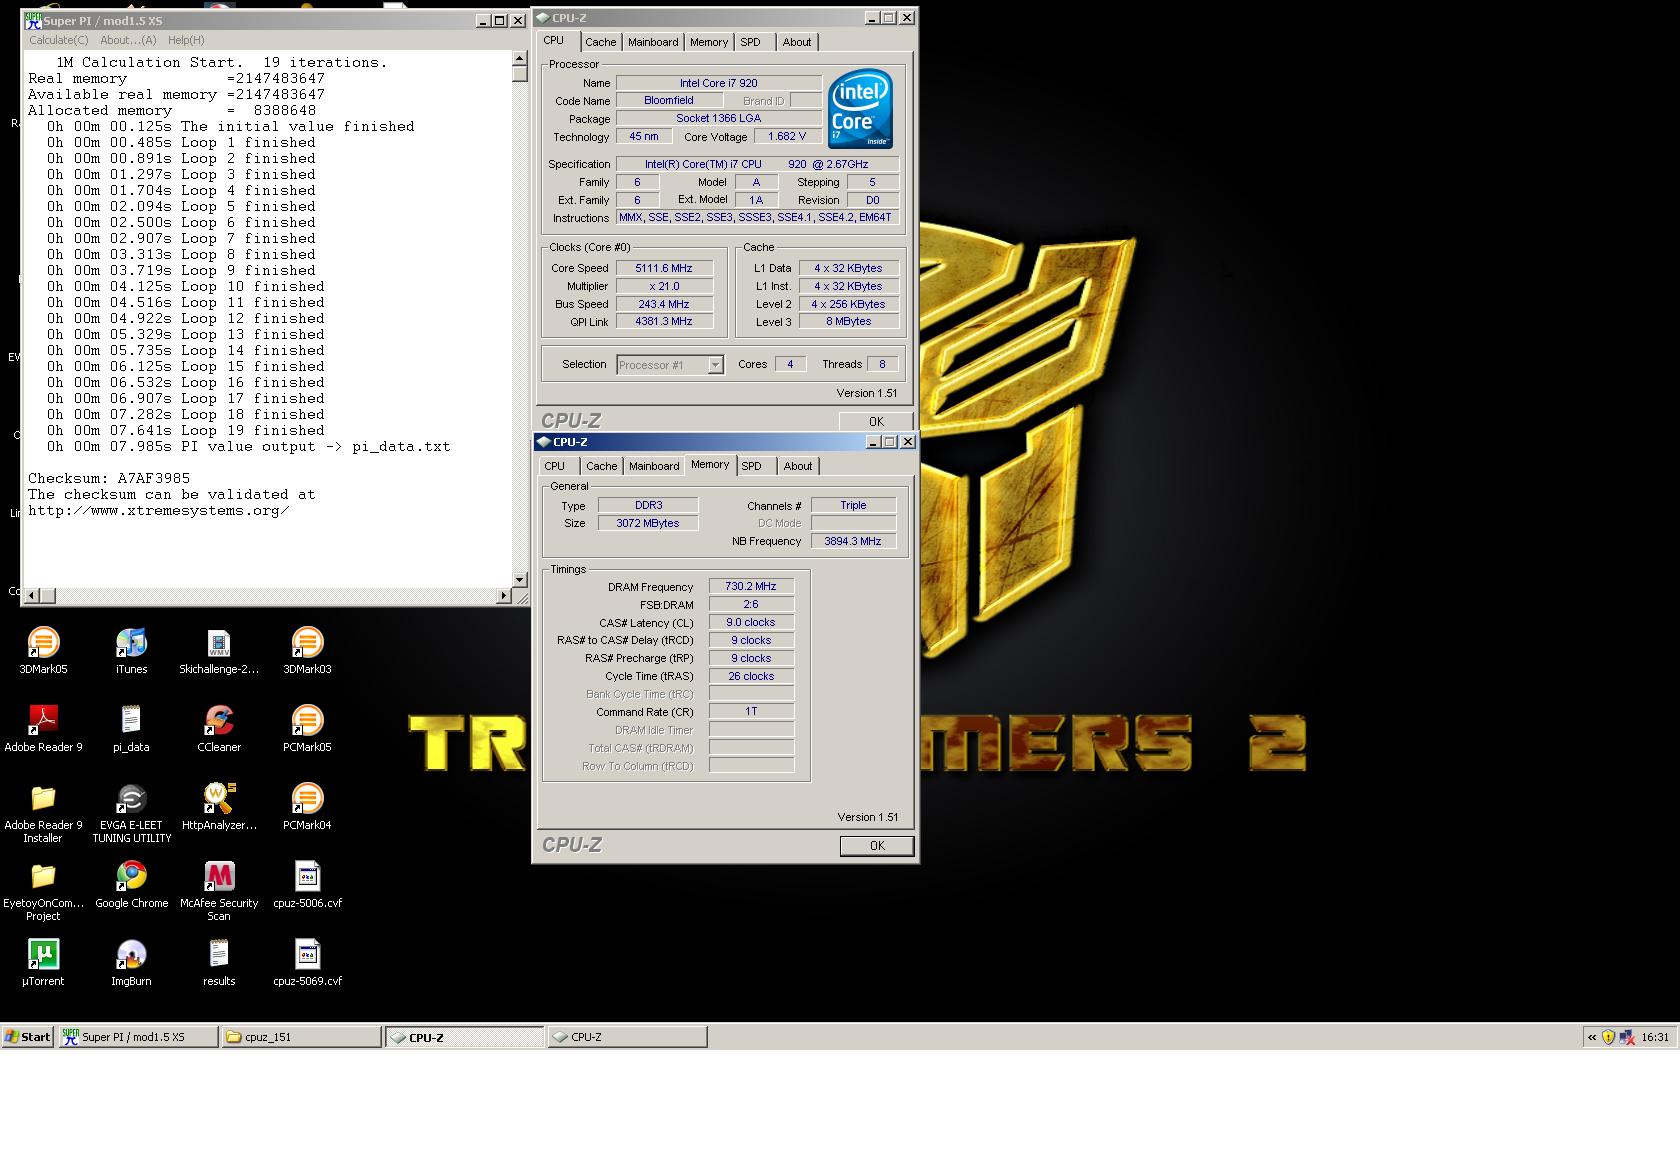Launch Adobe Reader 9 shortcut

point(43,728)
